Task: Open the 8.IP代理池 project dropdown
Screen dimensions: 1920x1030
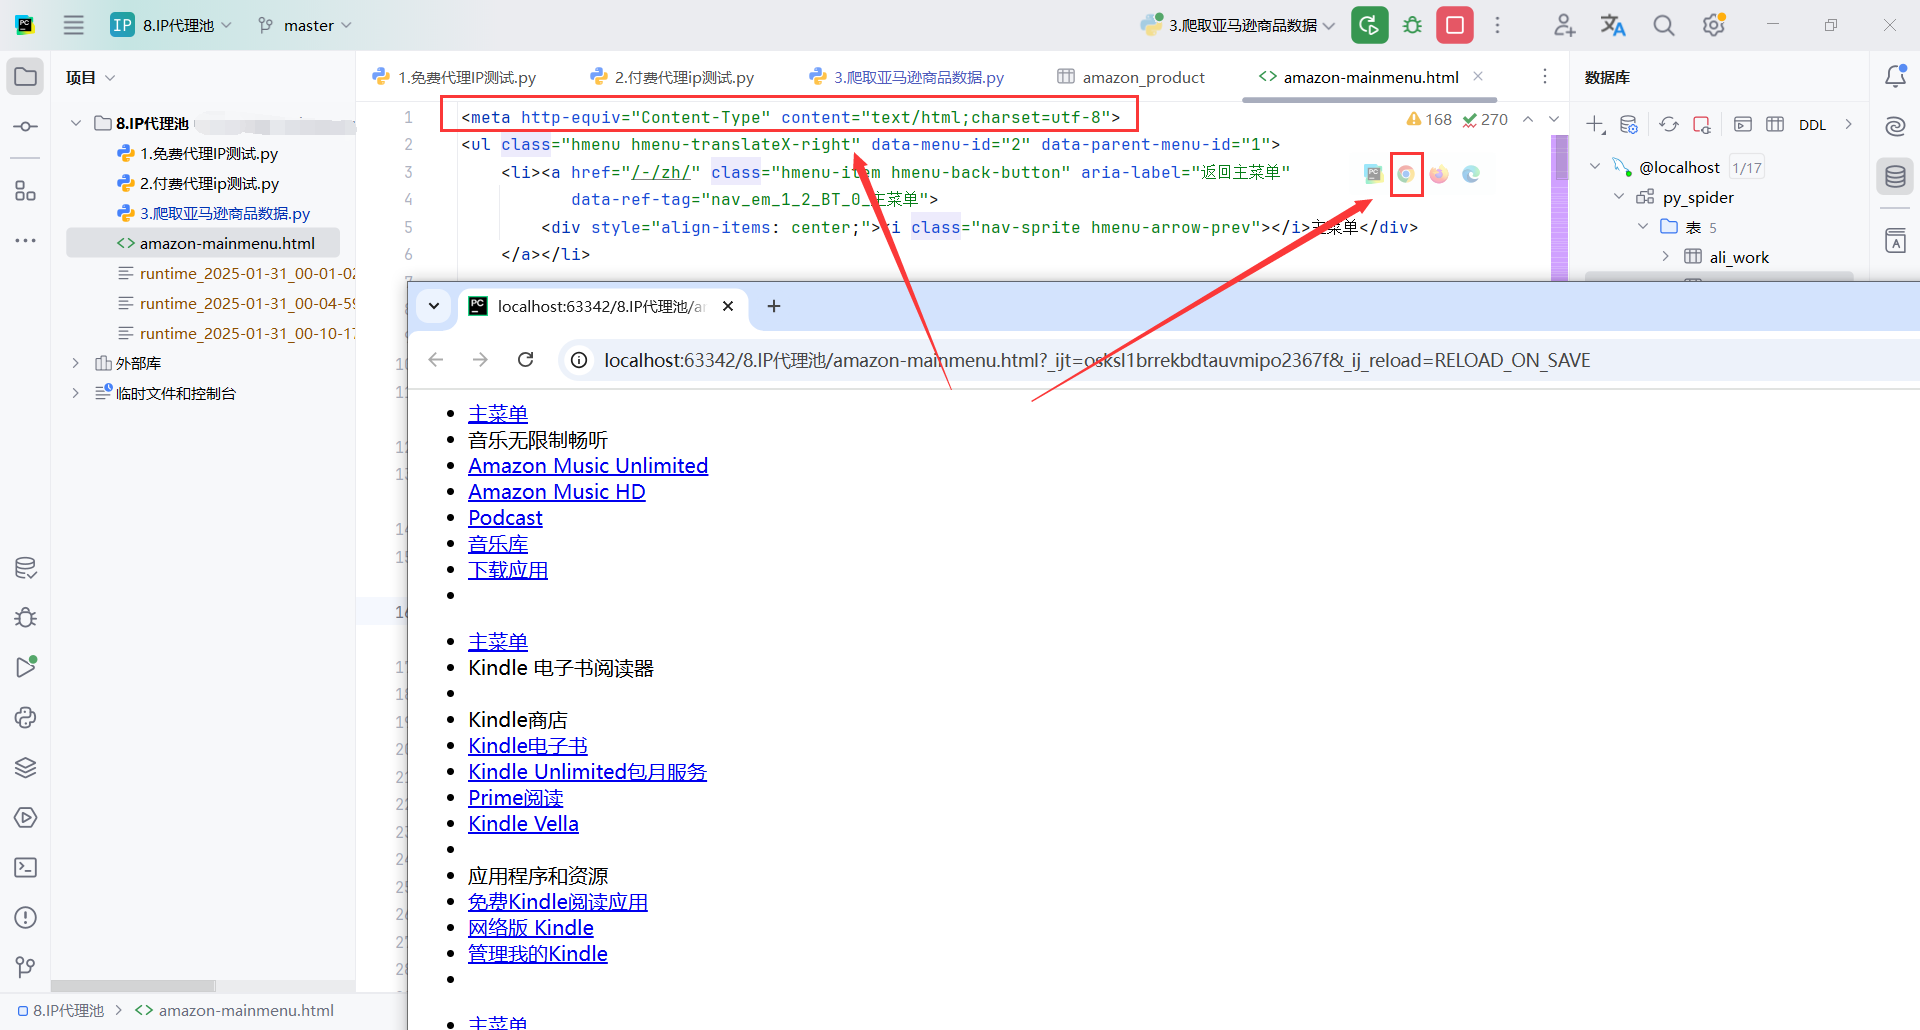Action: pyautogui.click(x=172, y=25)
